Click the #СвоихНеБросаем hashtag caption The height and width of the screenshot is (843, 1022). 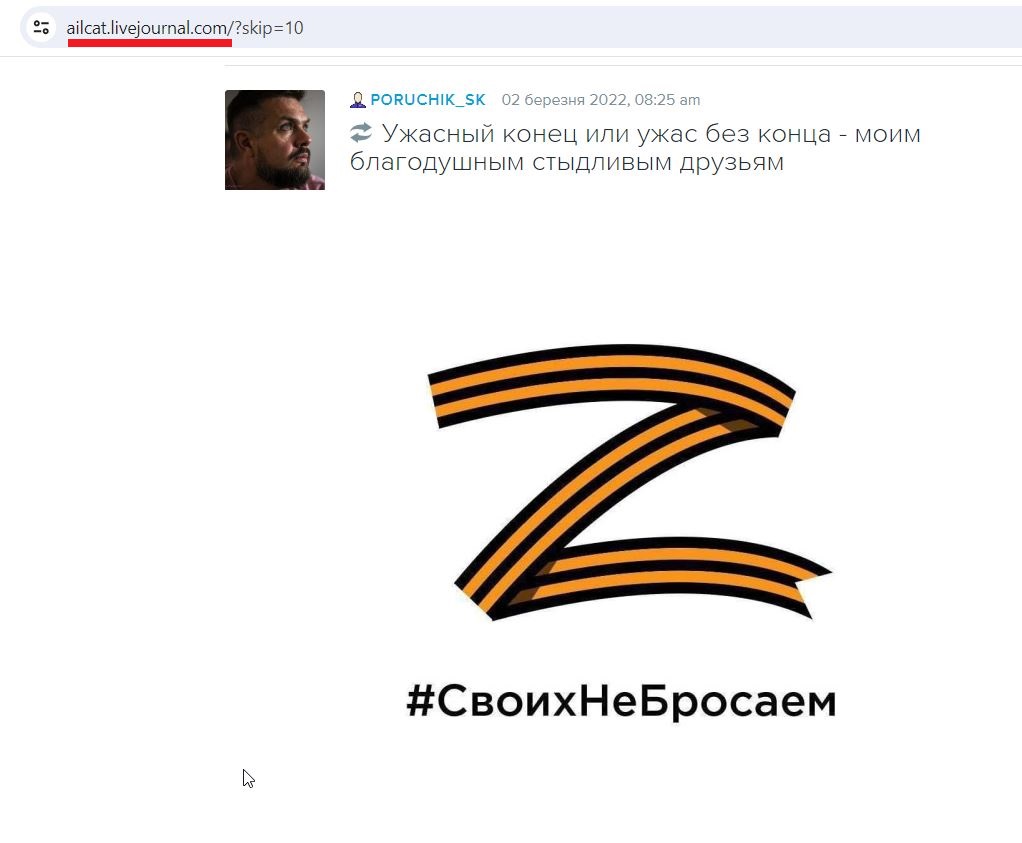pyautogui.click(x=620, y=701)
